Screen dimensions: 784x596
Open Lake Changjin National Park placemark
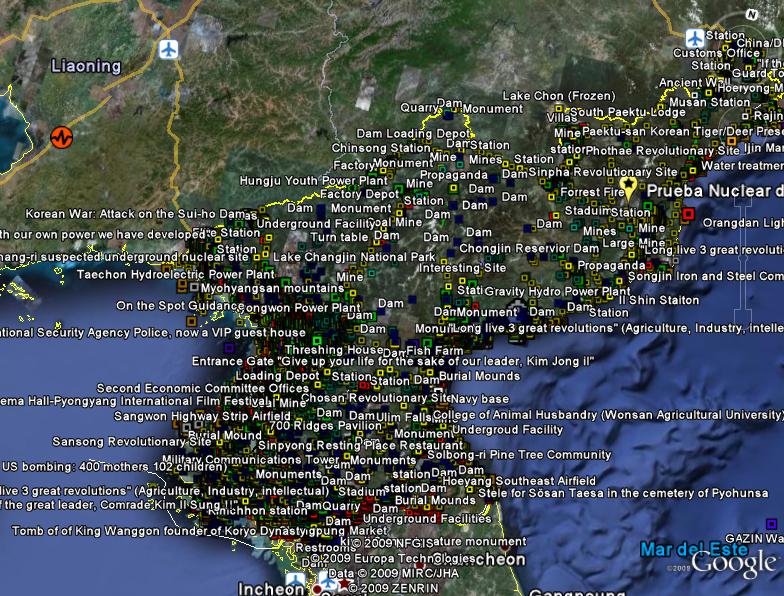coord(354,257)
